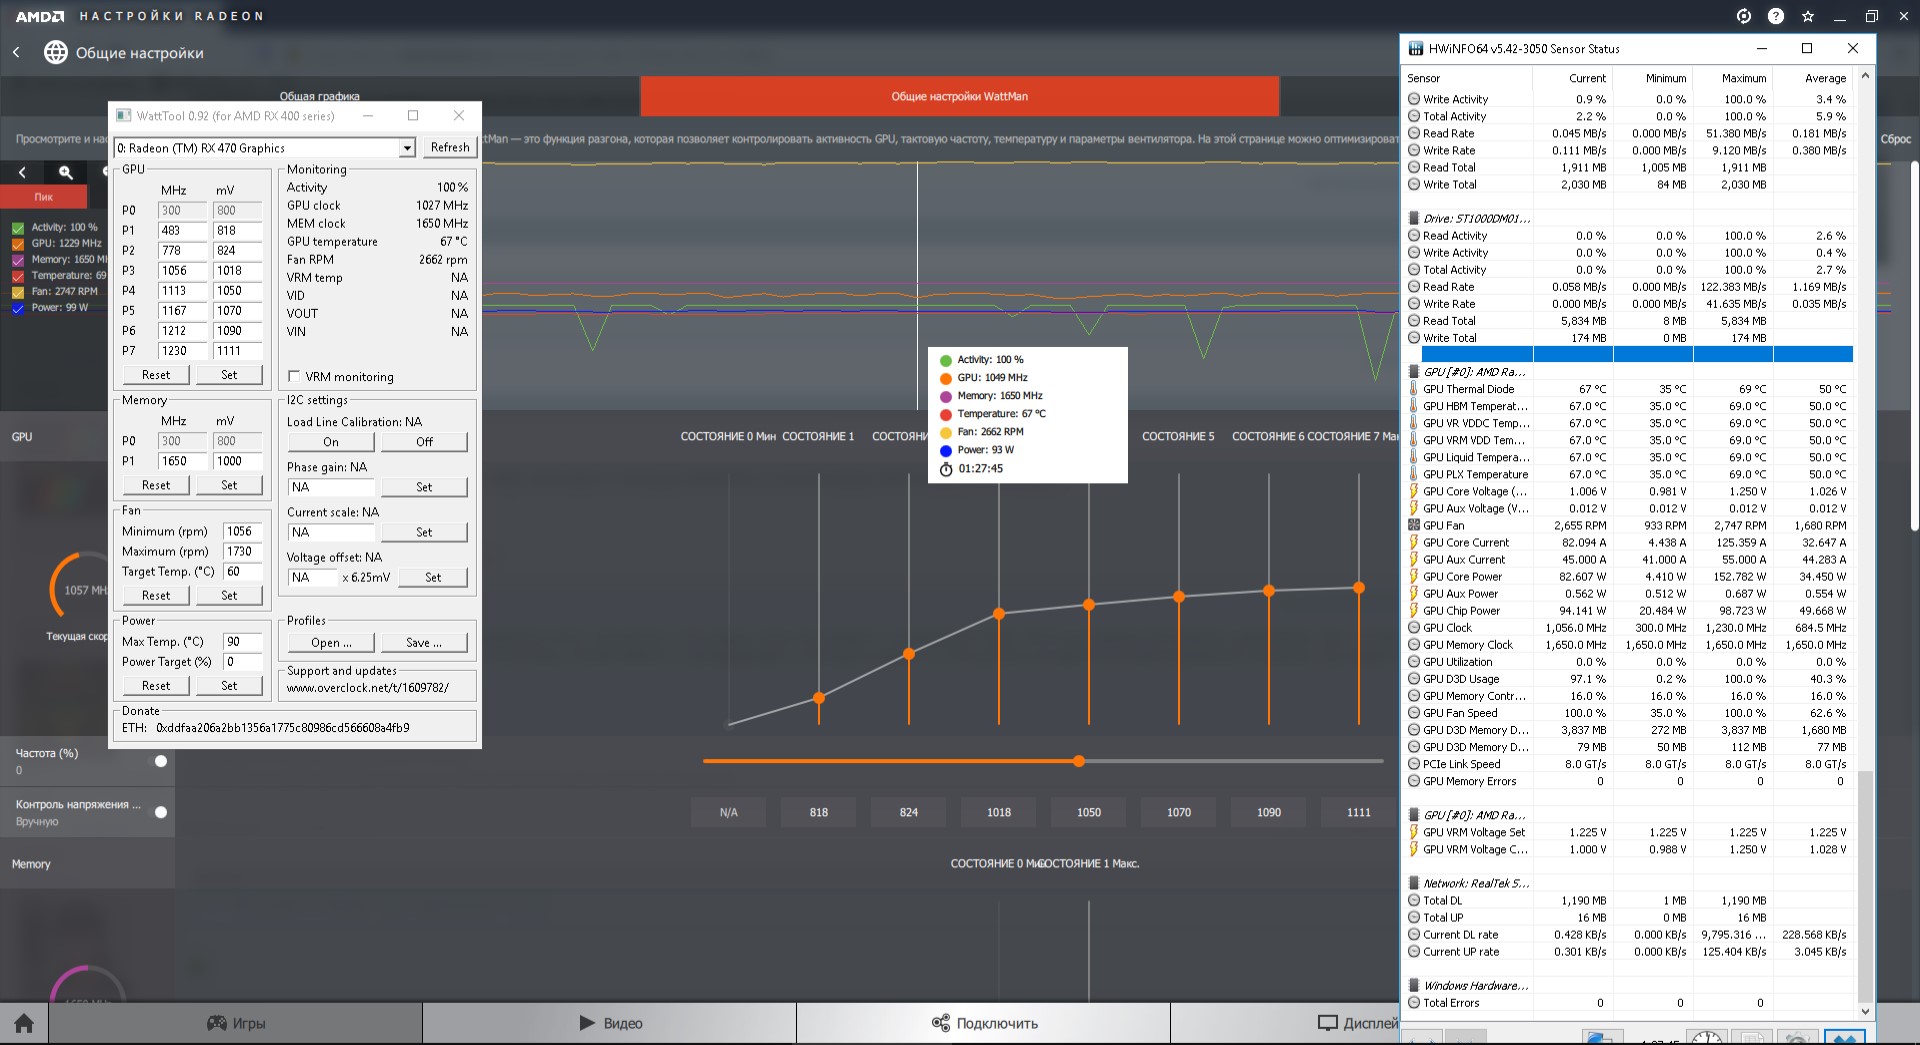The image size is (1920, 1045).
Task: Select the GPU Clock sensor row
Action: [1630, 628]
